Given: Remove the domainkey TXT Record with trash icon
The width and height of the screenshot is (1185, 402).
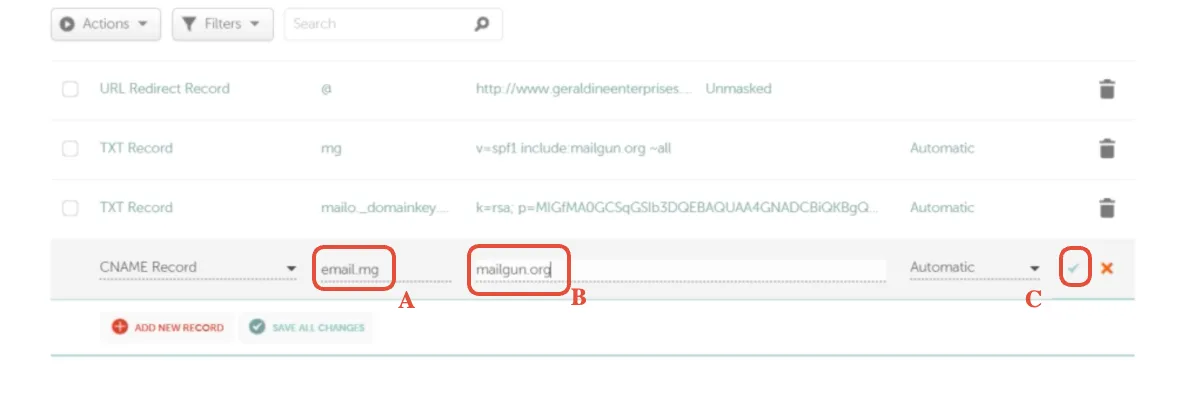Looking at the screenshot, I should click(x=1106, y=208).
